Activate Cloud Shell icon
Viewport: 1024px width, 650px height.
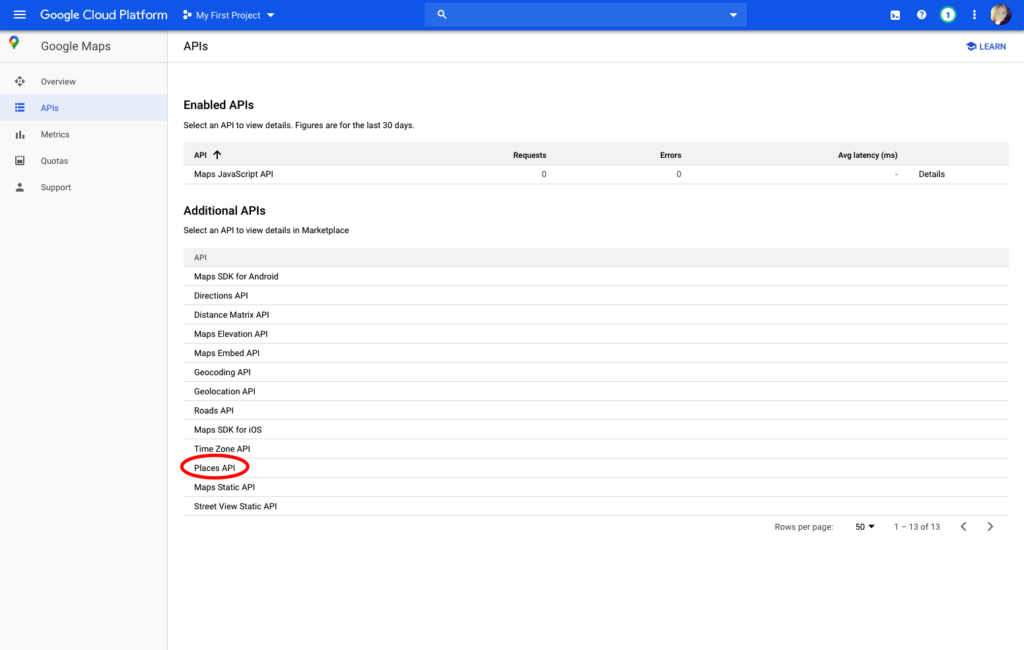pos(895,15)
